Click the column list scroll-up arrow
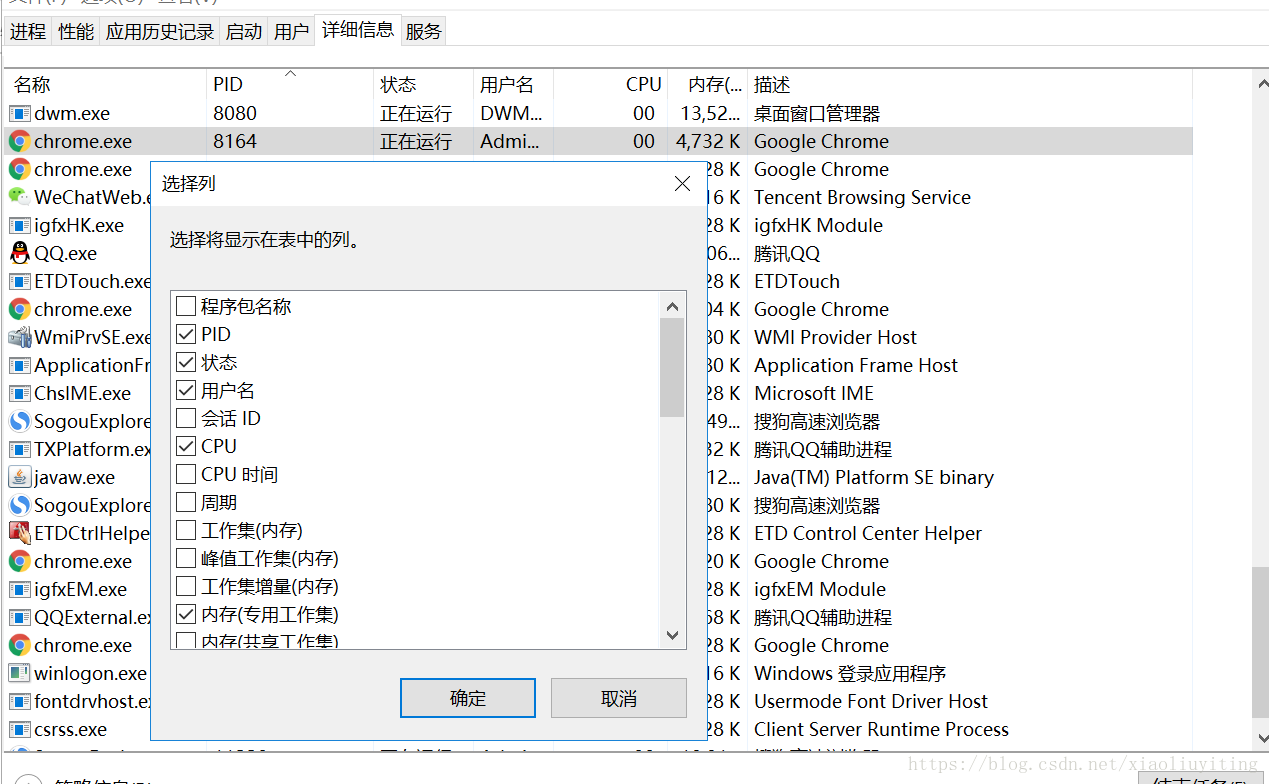The width and height of the screenshot is (1269, 784). coord(672,306)
